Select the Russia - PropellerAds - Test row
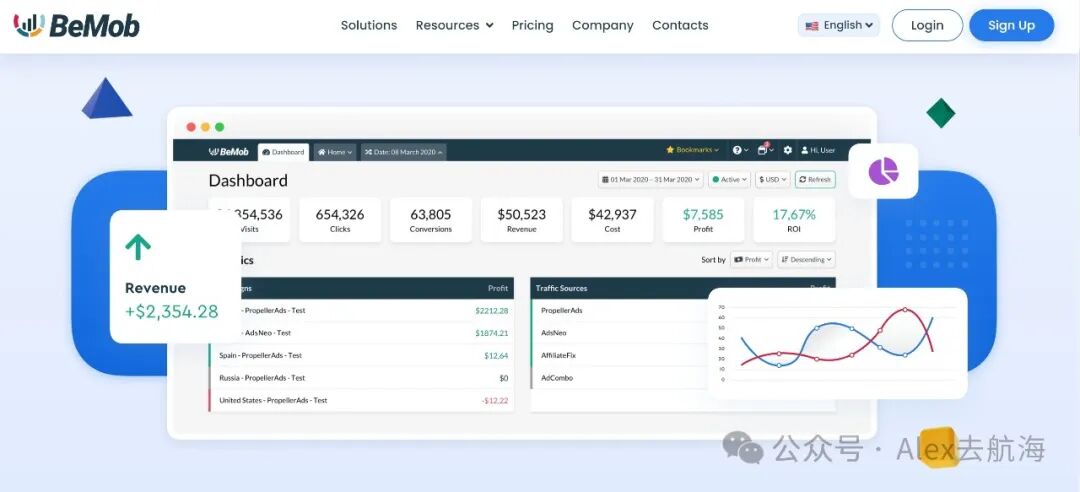Image resolution: width=1080 pixels, height=492 pixels. [361, 378]
